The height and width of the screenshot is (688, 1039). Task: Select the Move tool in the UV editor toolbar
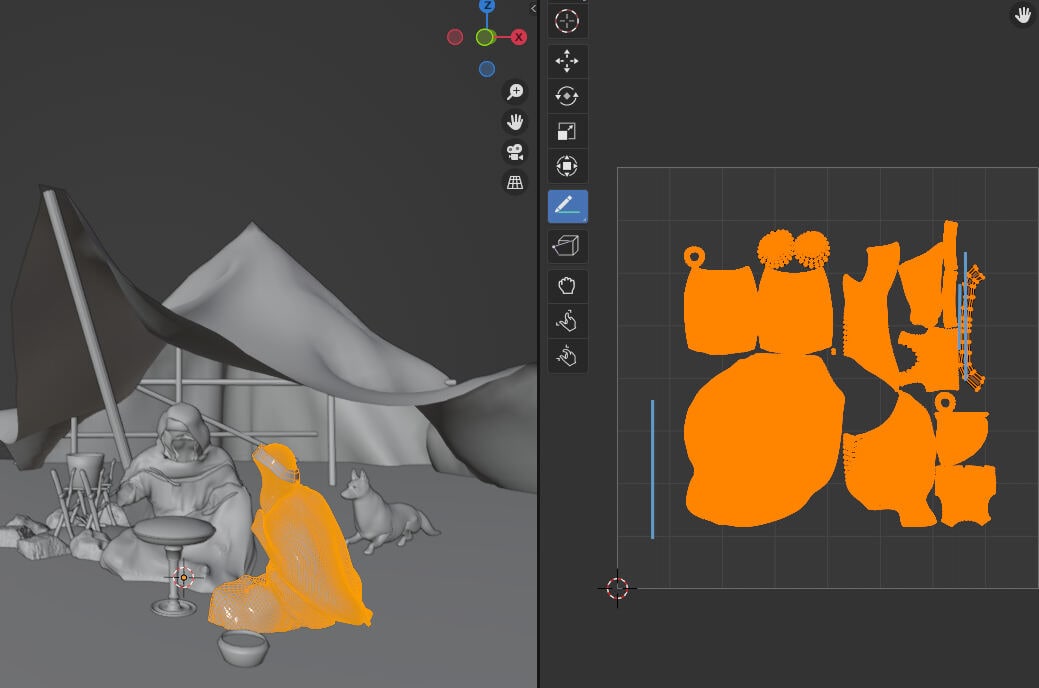[567, 61]
